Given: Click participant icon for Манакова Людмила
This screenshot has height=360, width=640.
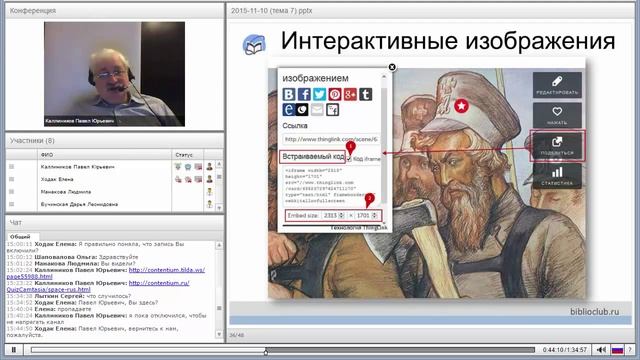Looking at the screenshot, I should click(x=209, y=191).
